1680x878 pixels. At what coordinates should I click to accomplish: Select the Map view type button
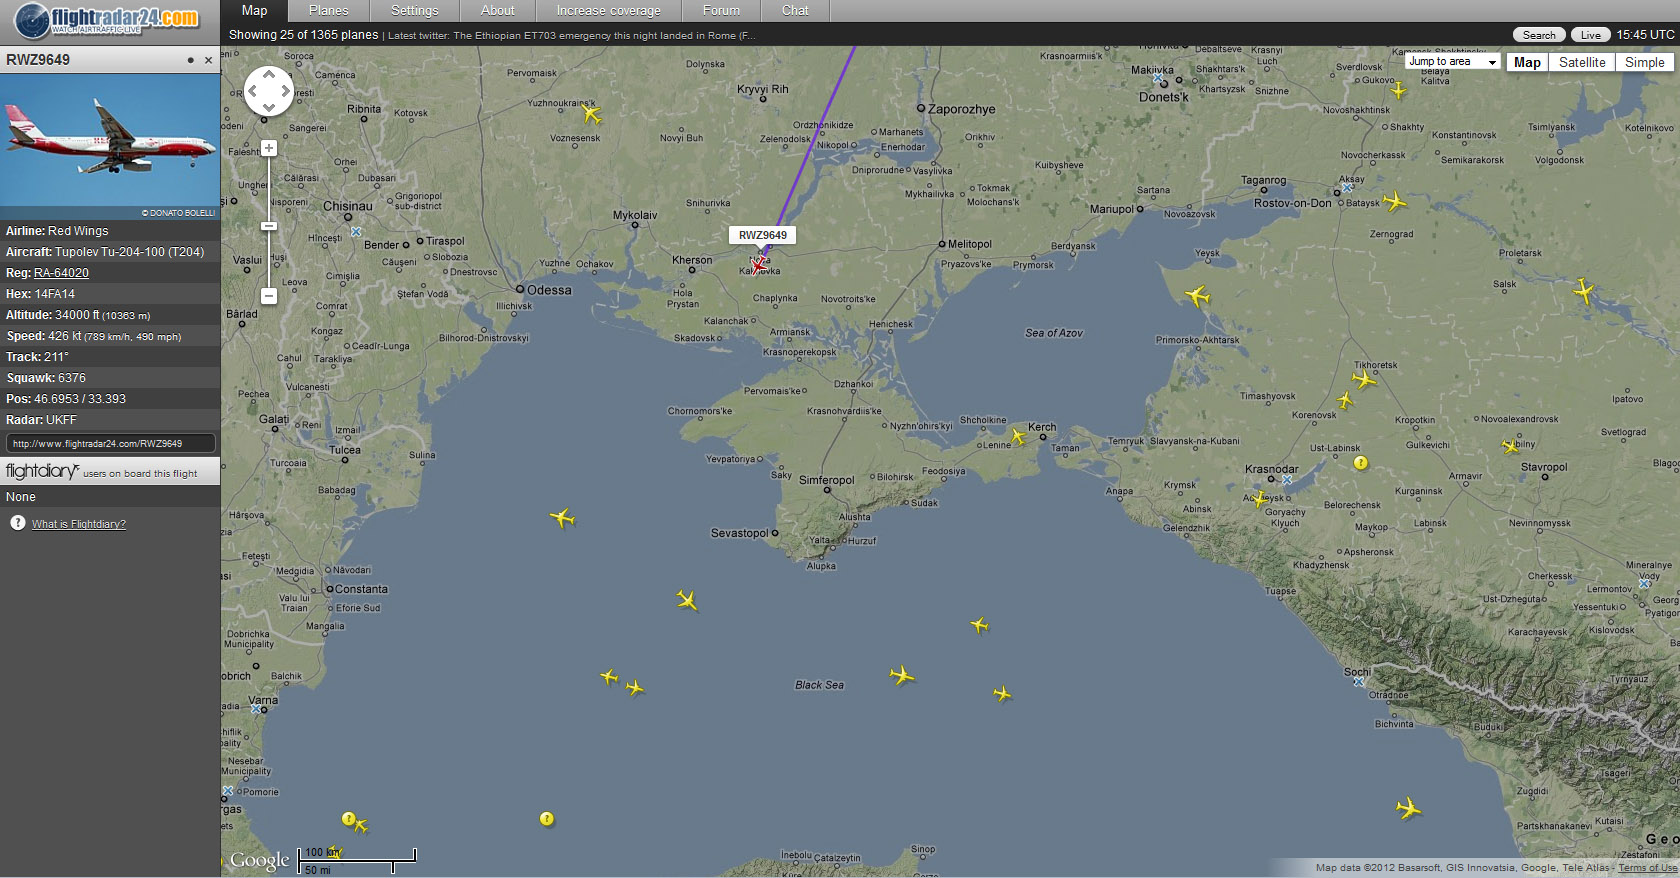click(x=1527, y=62)
